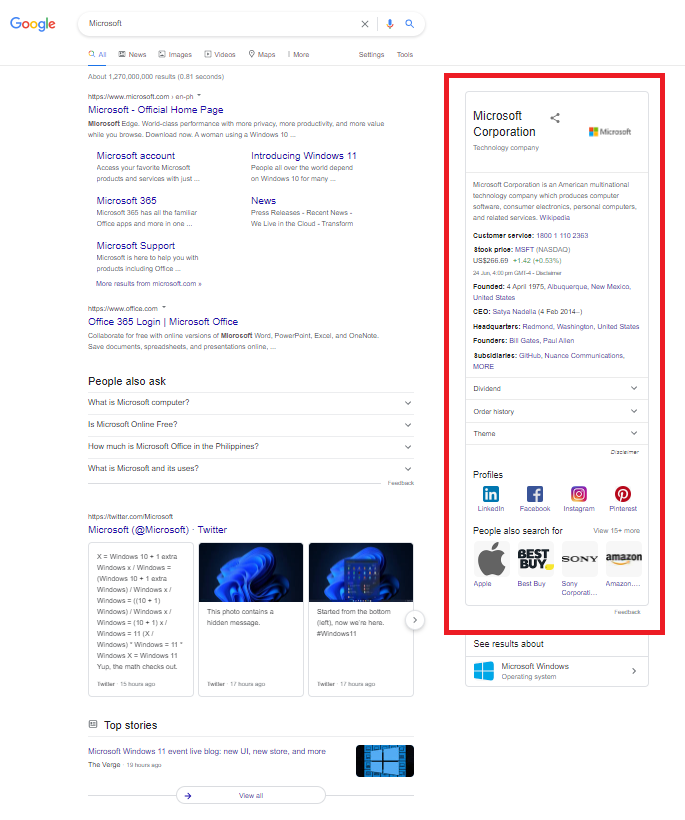Click the Google logo

[33, 24]
